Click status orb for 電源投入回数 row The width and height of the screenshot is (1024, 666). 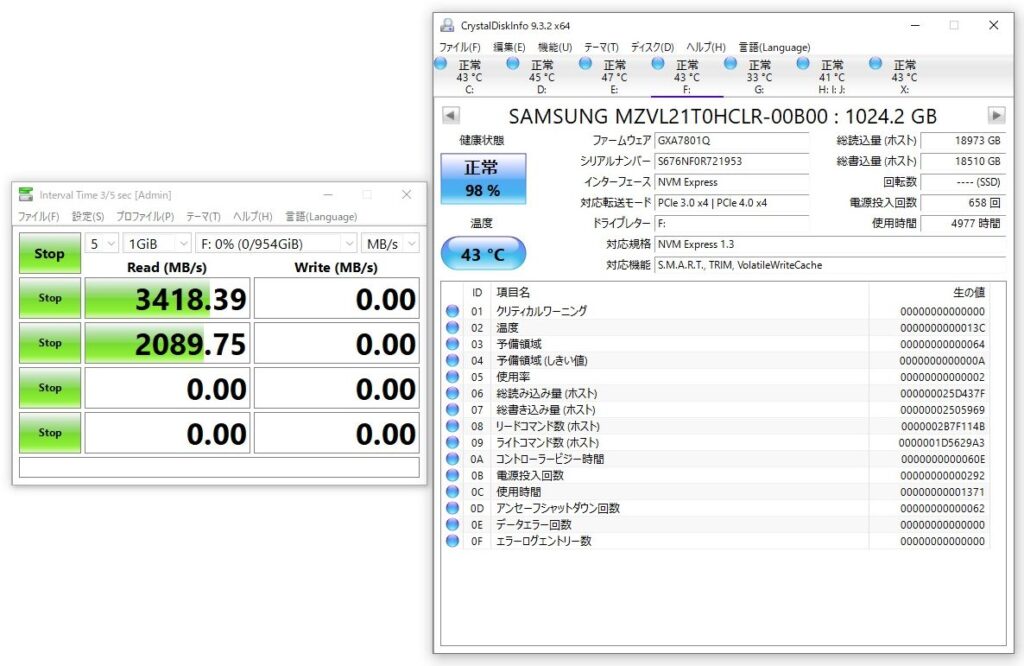[452, 475]
